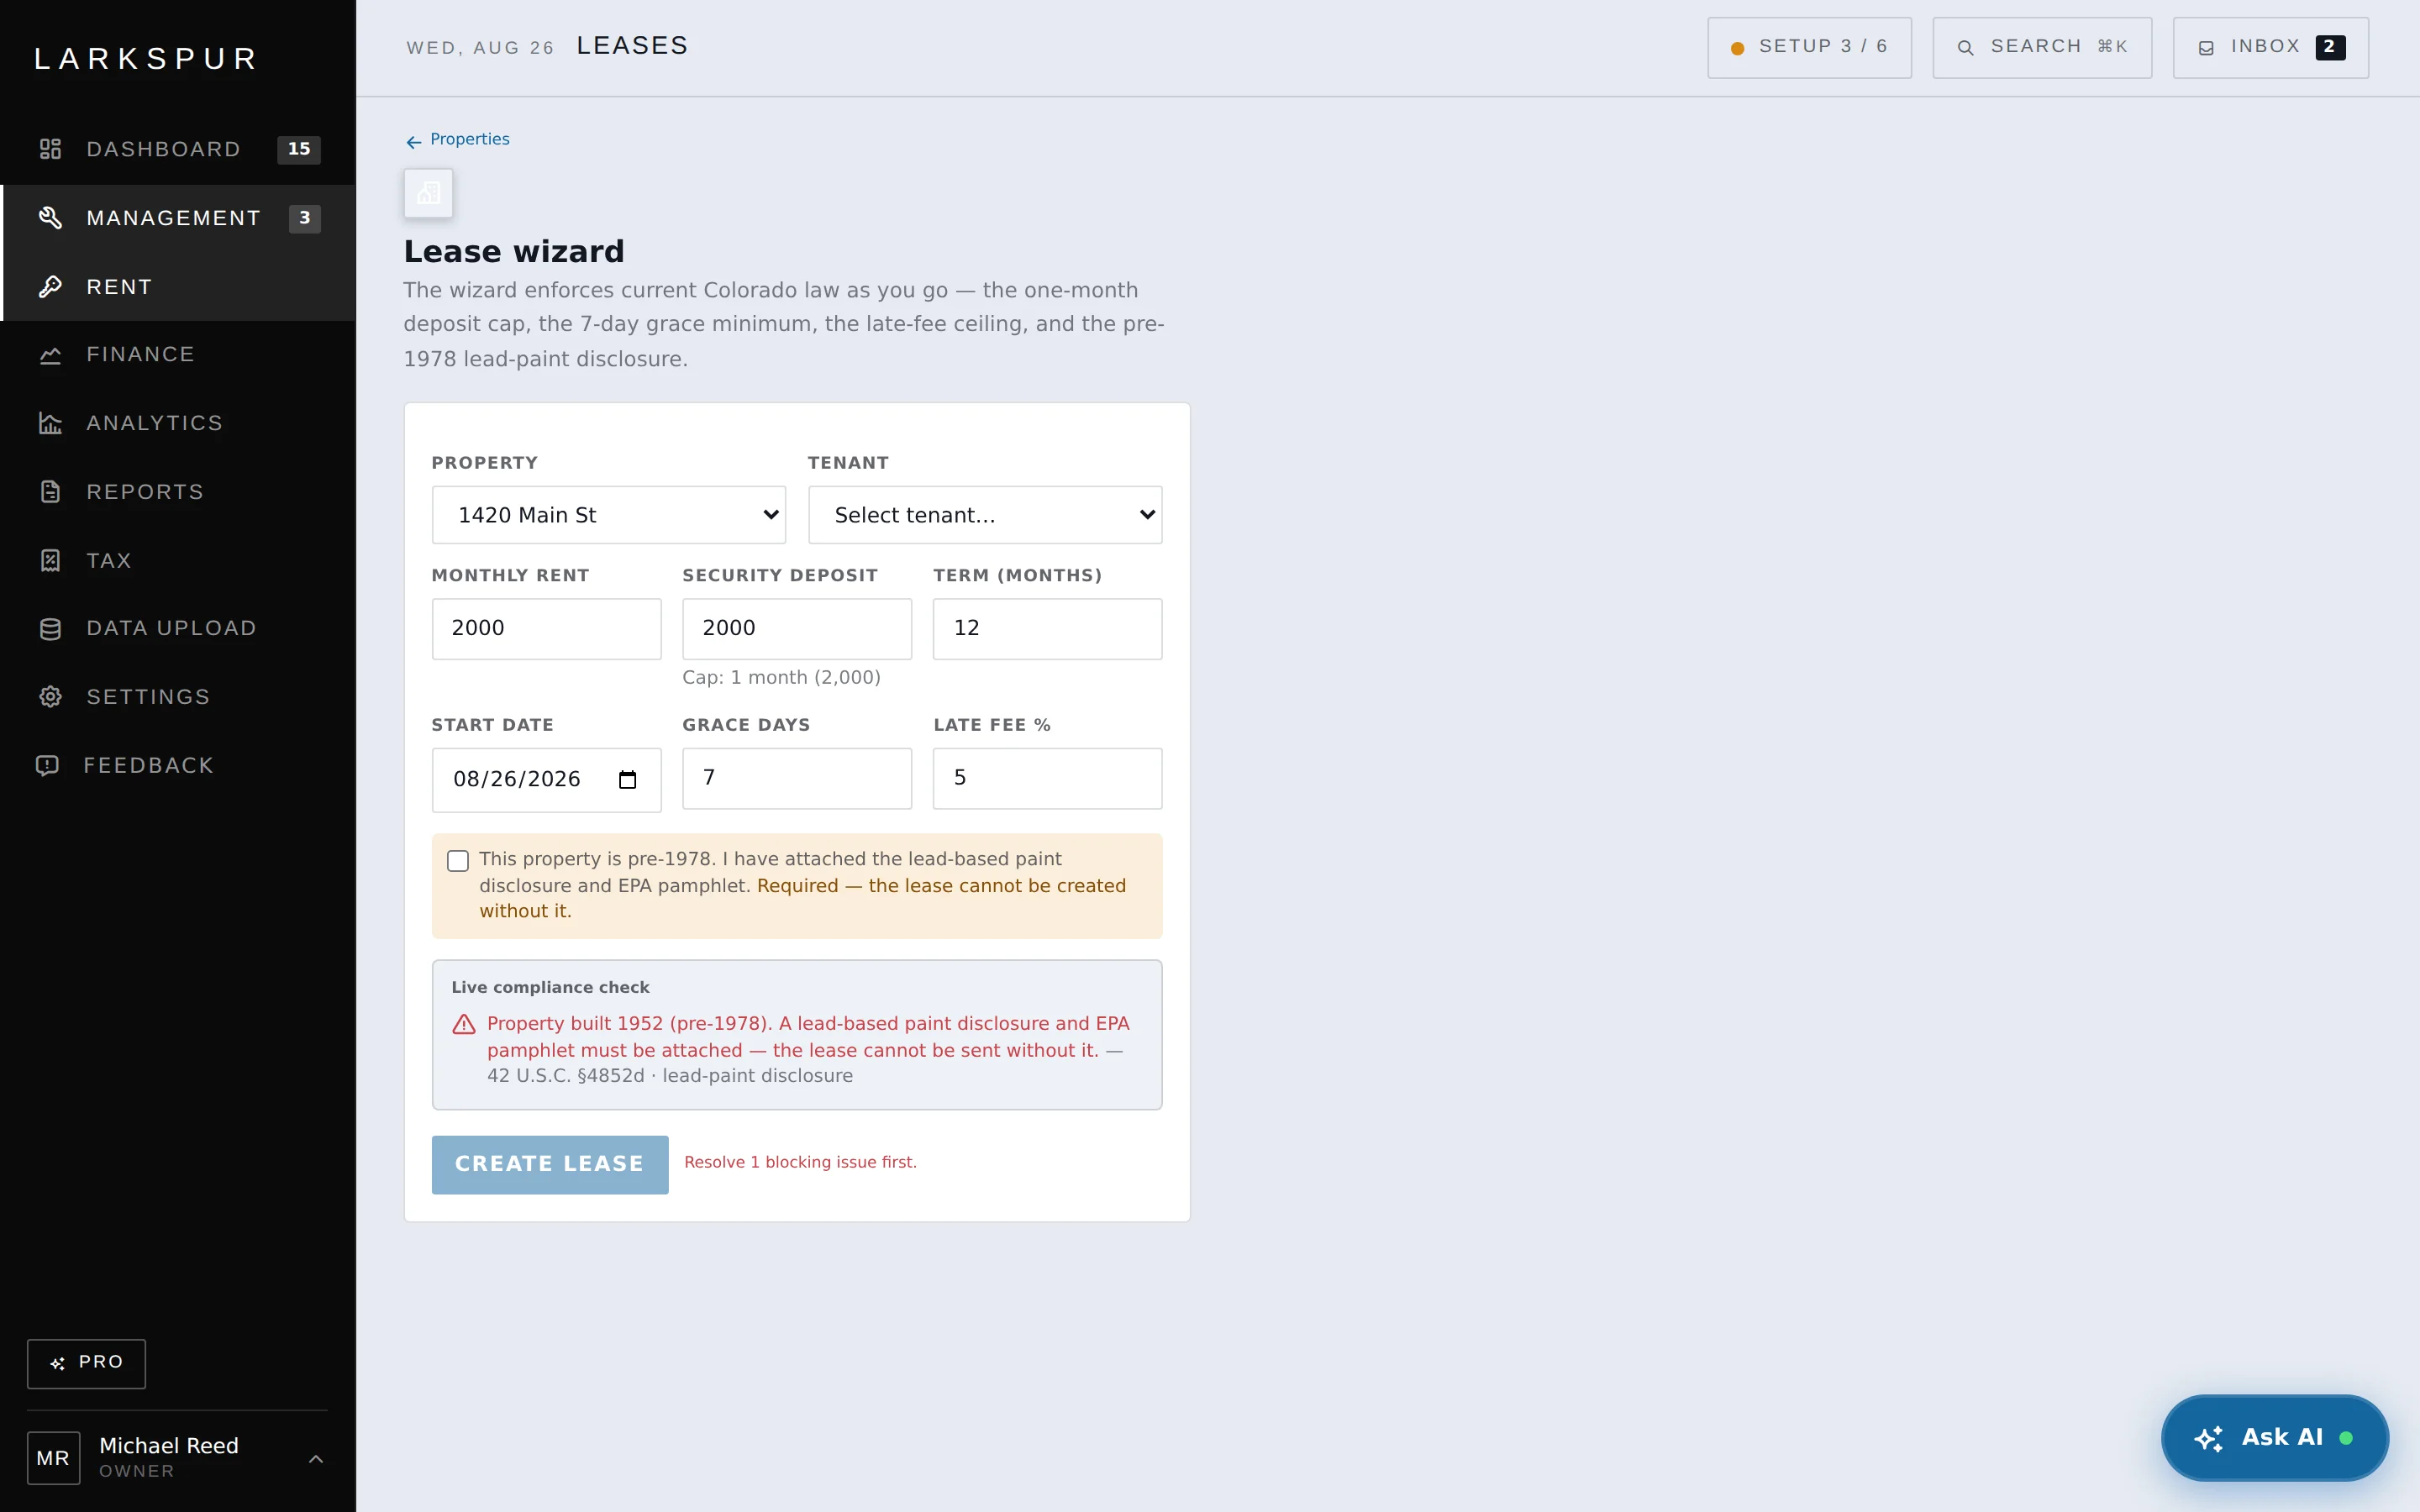This screenshot has width=2420, height=1512.
Task: Click the Management 3 count badge
Action: (304, 218)
